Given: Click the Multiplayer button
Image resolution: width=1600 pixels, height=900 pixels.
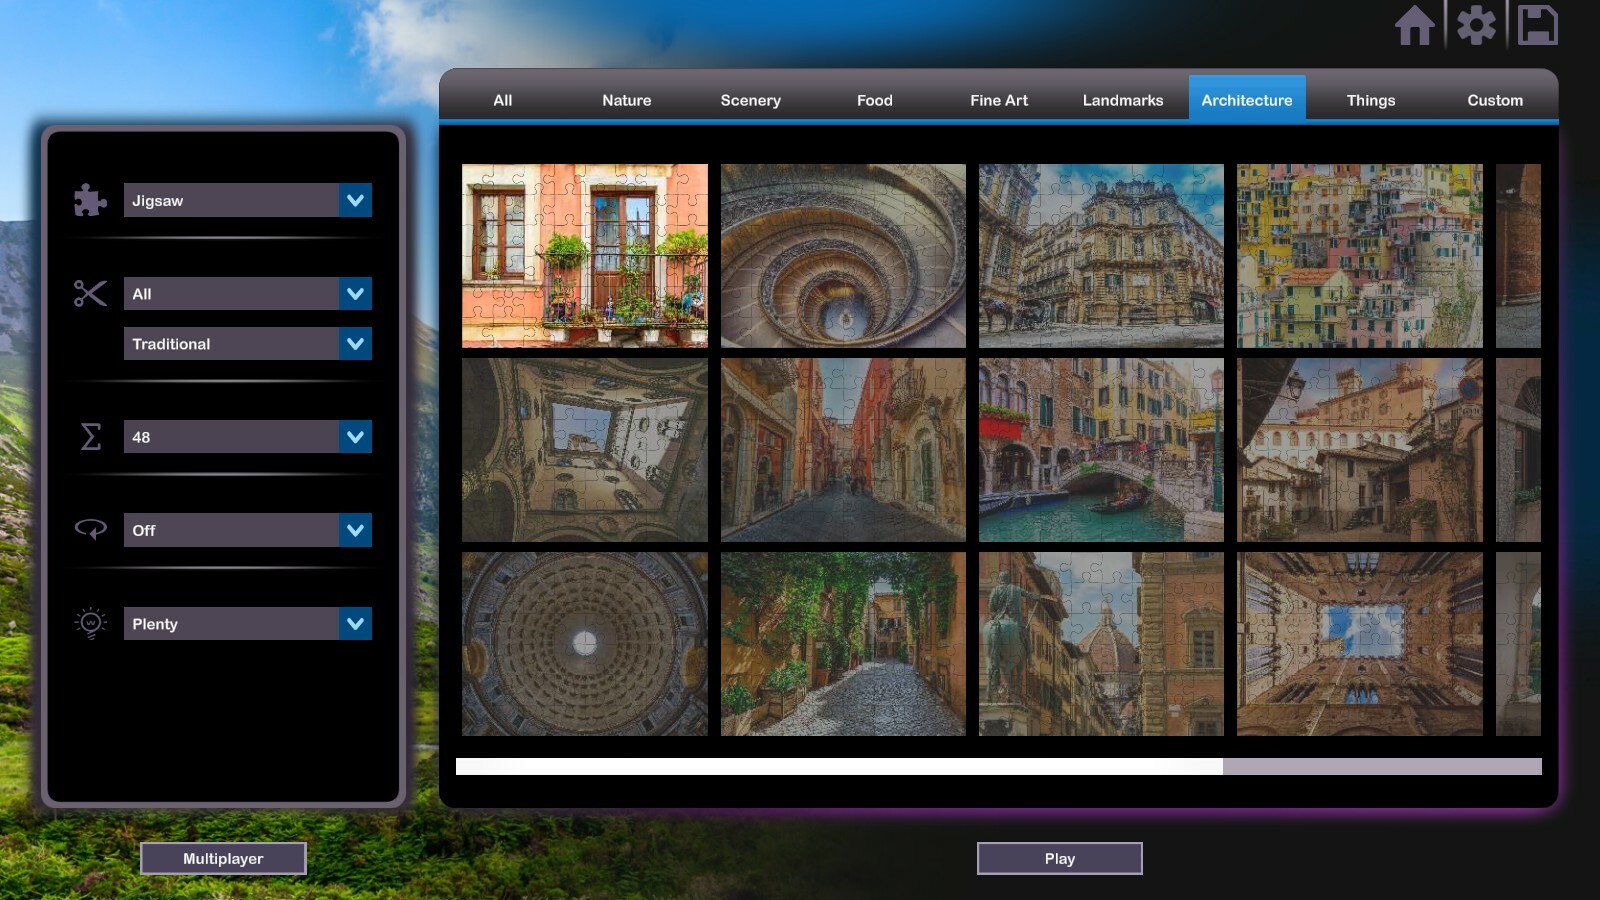Looking at the screenshot, I should point(223,858).
